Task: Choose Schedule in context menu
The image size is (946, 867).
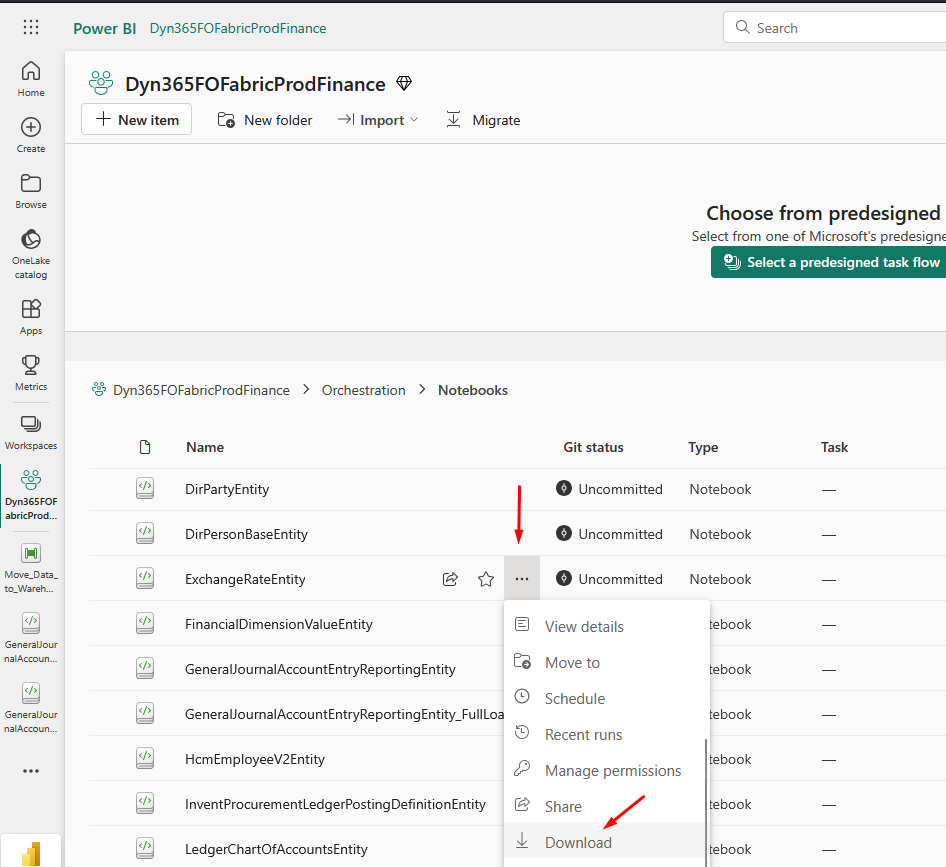Action: click(605, 699)
